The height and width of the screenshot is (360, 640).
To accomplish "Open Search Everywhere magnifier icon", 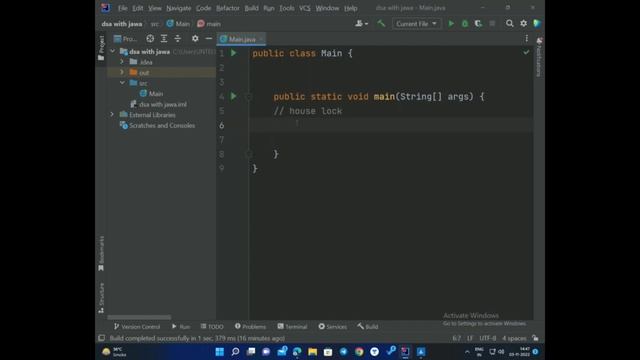I will pyautogui.click(x=509, y=24).
